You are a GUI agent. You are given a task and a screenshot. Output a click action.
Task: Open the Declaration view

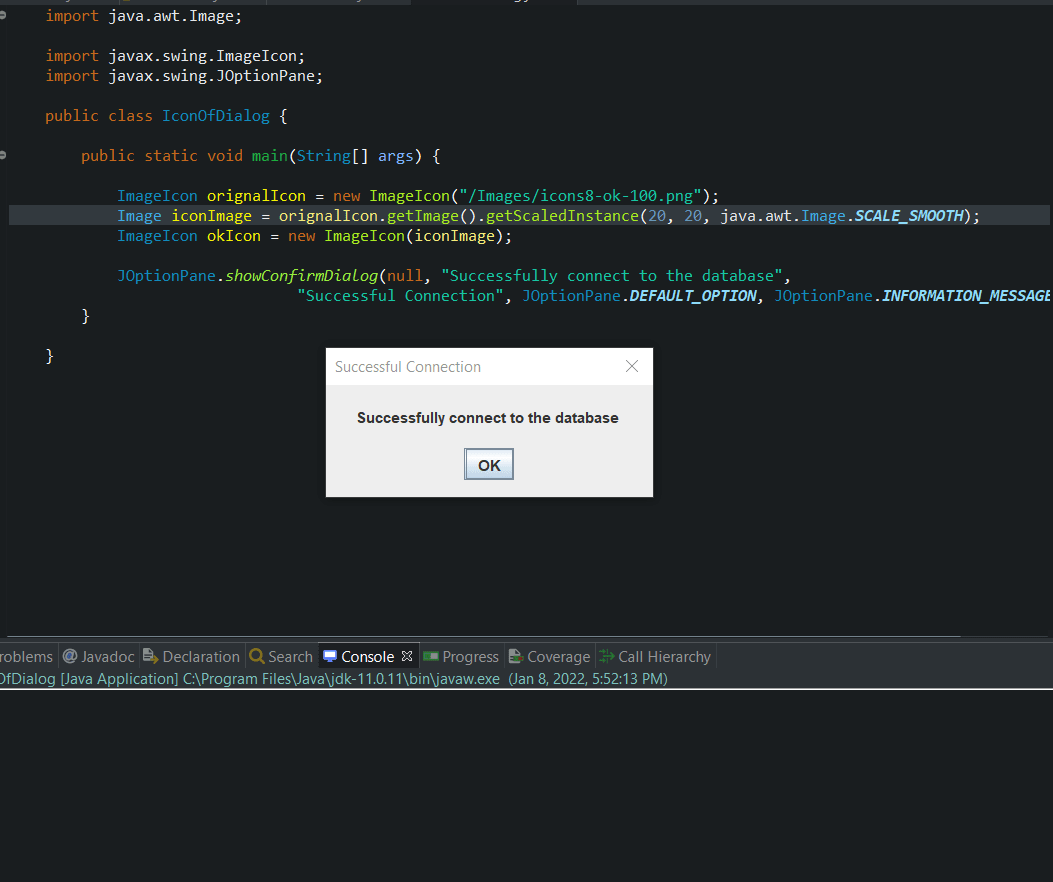200,656
